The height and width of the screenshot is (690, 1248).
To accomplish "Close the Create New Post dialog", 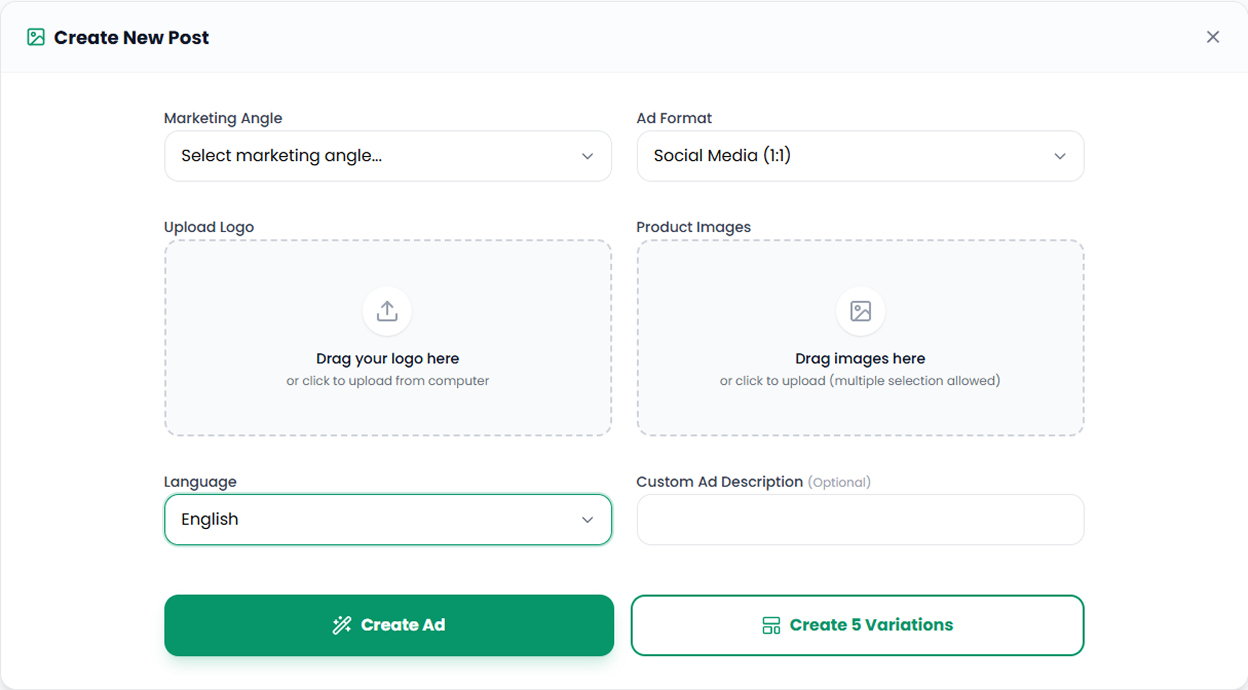I will (x=1212, y=36).
